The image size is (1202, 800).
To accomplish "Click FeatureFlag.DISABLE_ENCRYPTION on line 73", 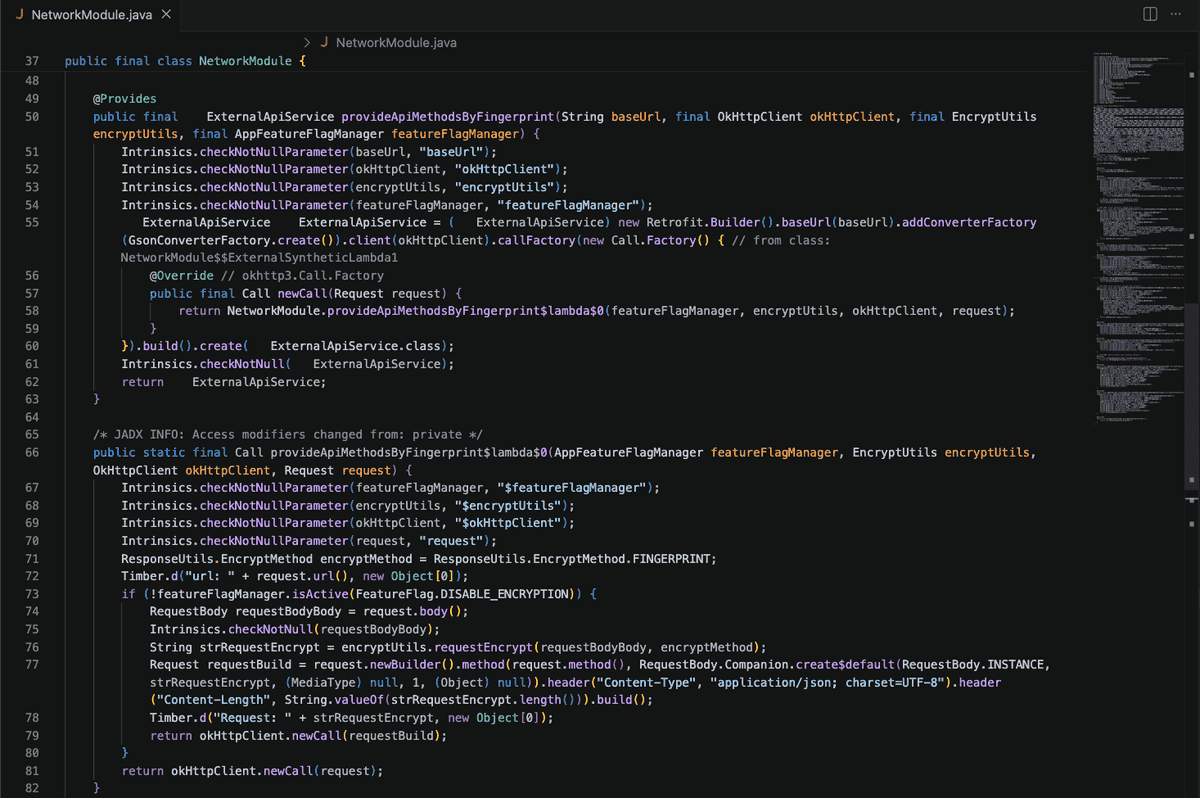I will [x=461, y=593].
